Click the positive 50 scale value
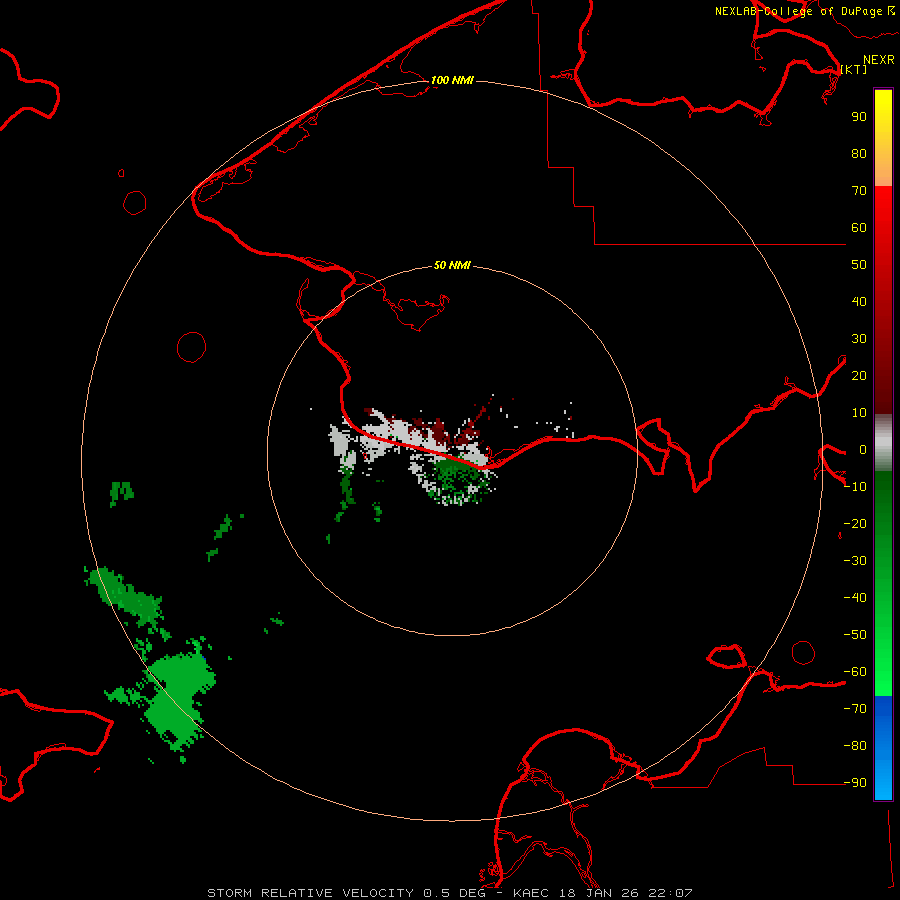This screenshot has width=900, height=900. pos(859,265)
